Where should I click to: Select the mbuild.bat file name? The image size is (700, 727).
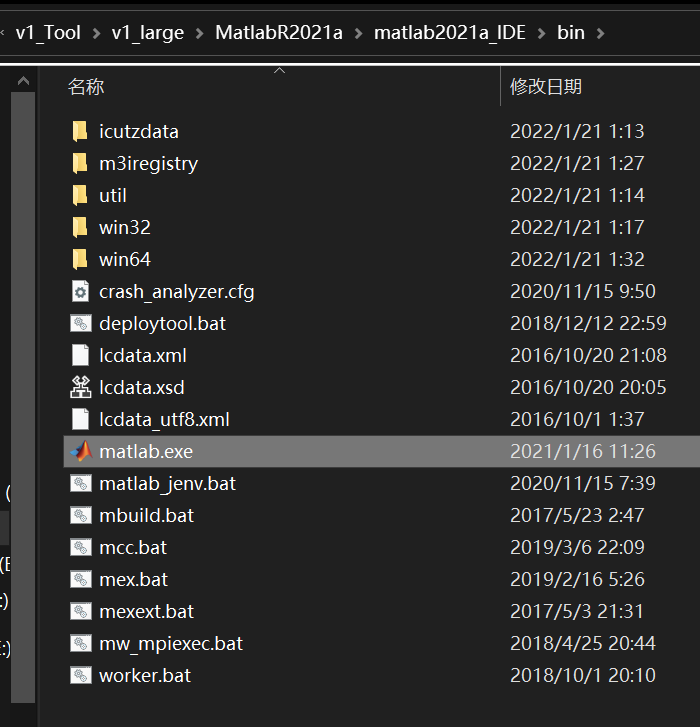[146, 516]
